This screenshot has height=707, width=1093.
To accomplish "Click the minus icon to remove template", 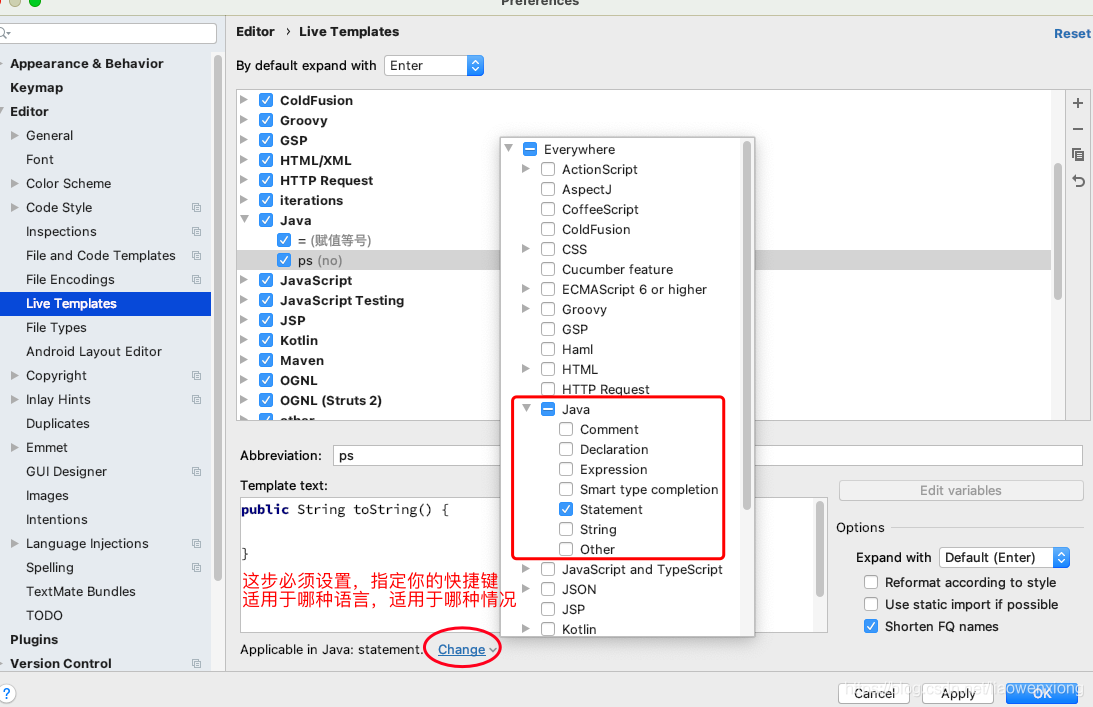I will click(1078, 129).
